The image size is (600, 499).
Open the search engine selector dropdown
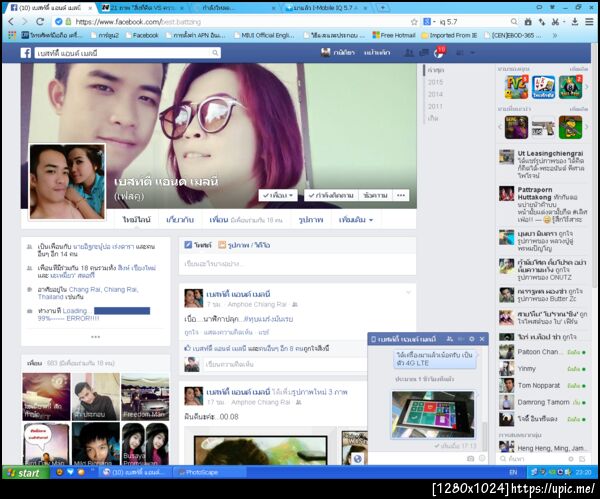[x=429, y=22]
